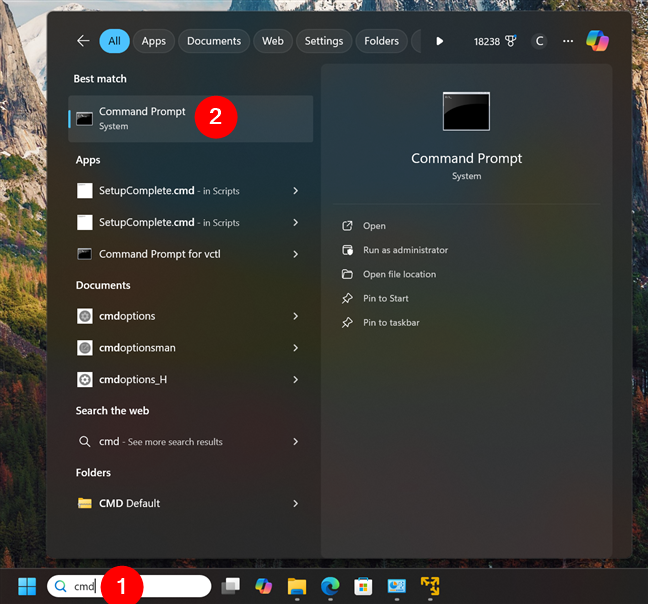Screen dimensions: 648x604
Task: Open Microsoft Store from the taskbar
Action: coord(363,586)
